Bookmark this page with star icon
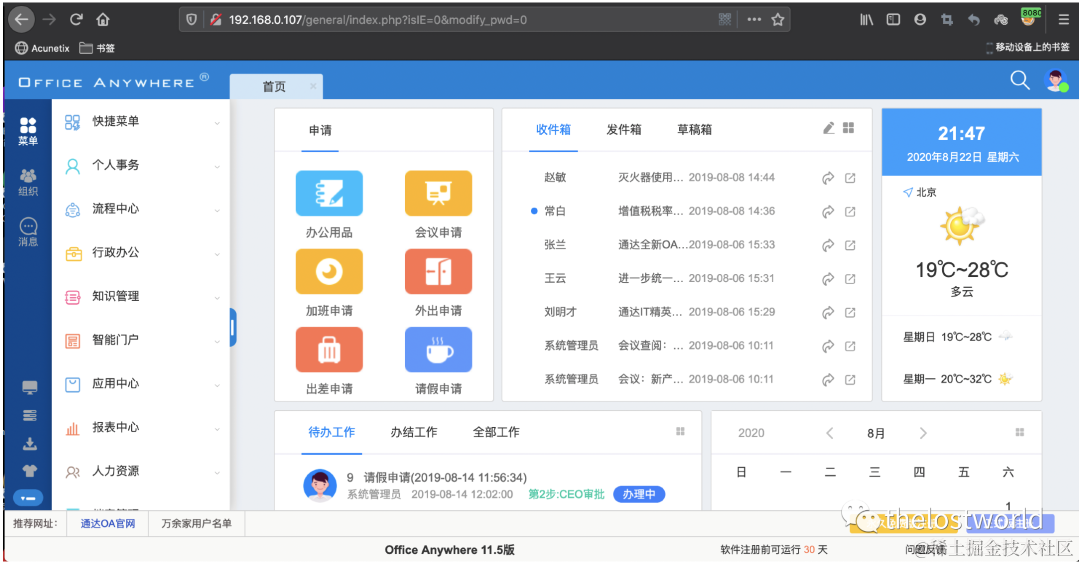The width and height of the screenshot is (1080, 565). click(x=778, y=19)
